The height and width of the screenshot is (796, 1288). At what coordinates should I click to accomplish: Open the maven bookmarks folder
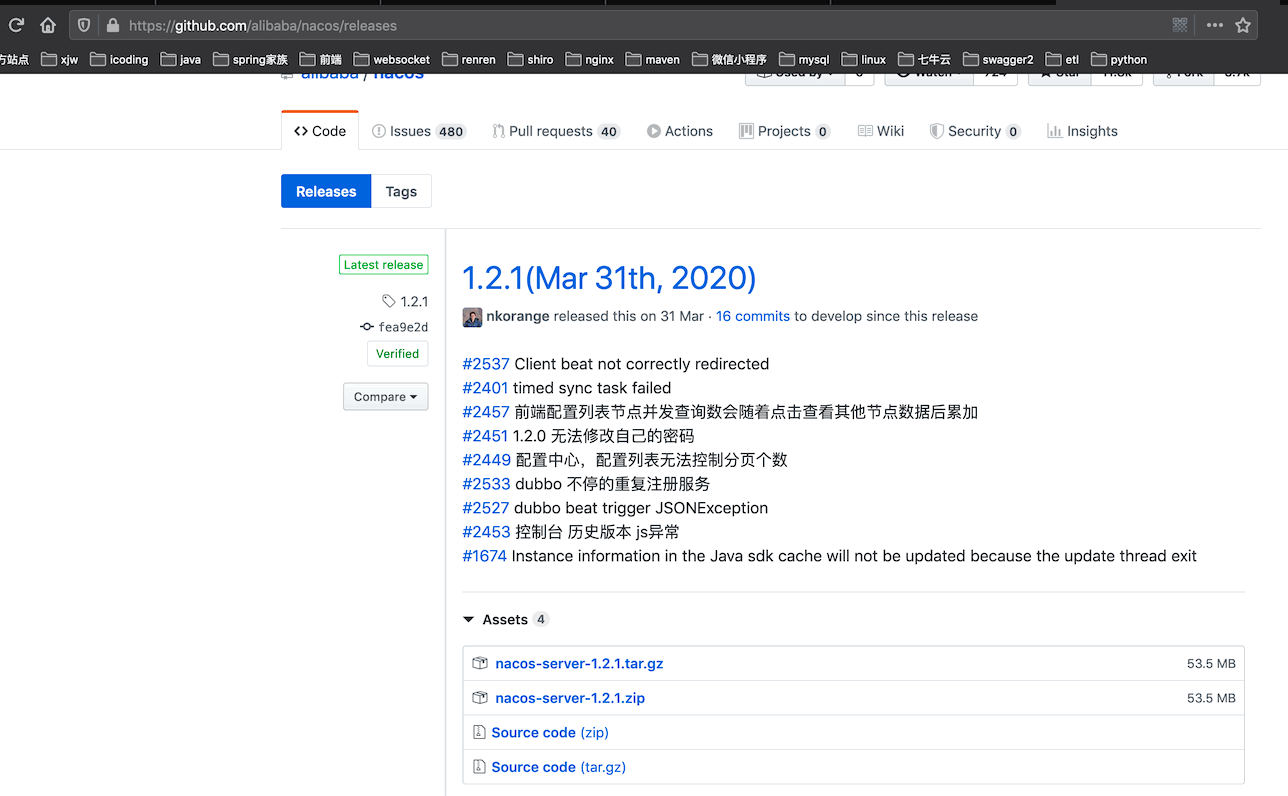tap(653, 59)
